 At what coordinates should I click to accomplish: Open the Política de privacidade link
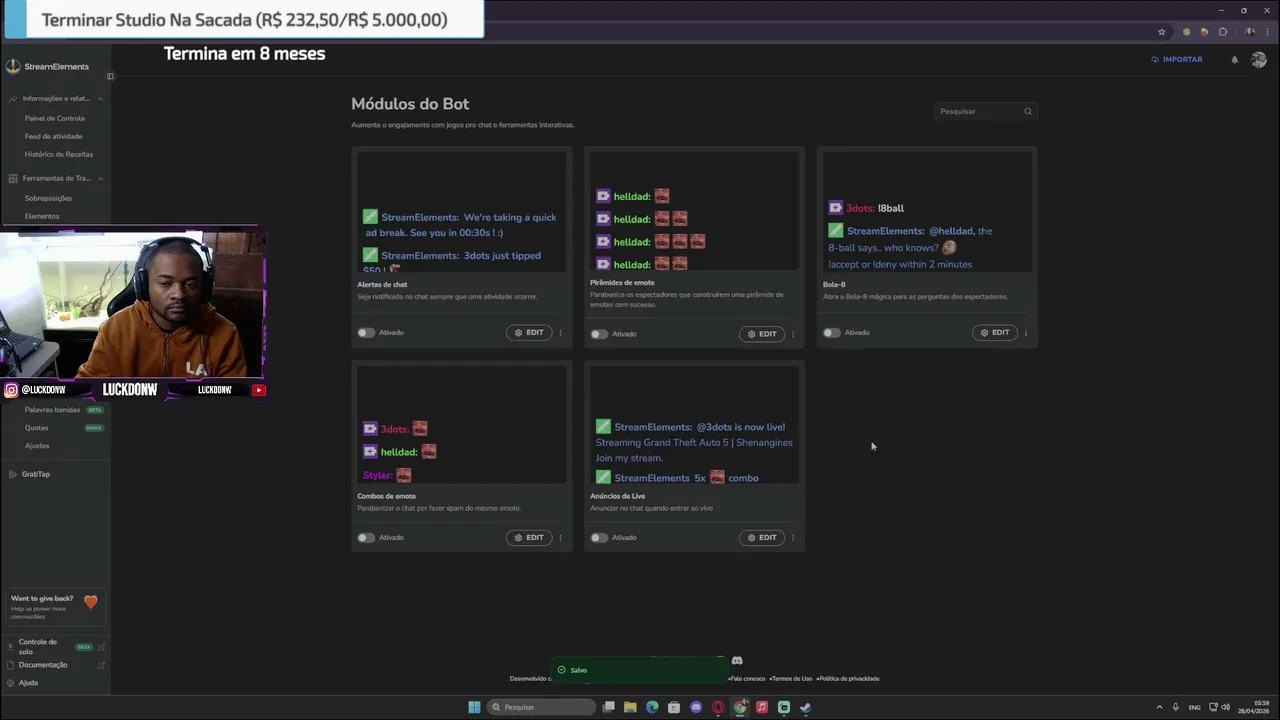pyautogui.click(x=850, y=679)
